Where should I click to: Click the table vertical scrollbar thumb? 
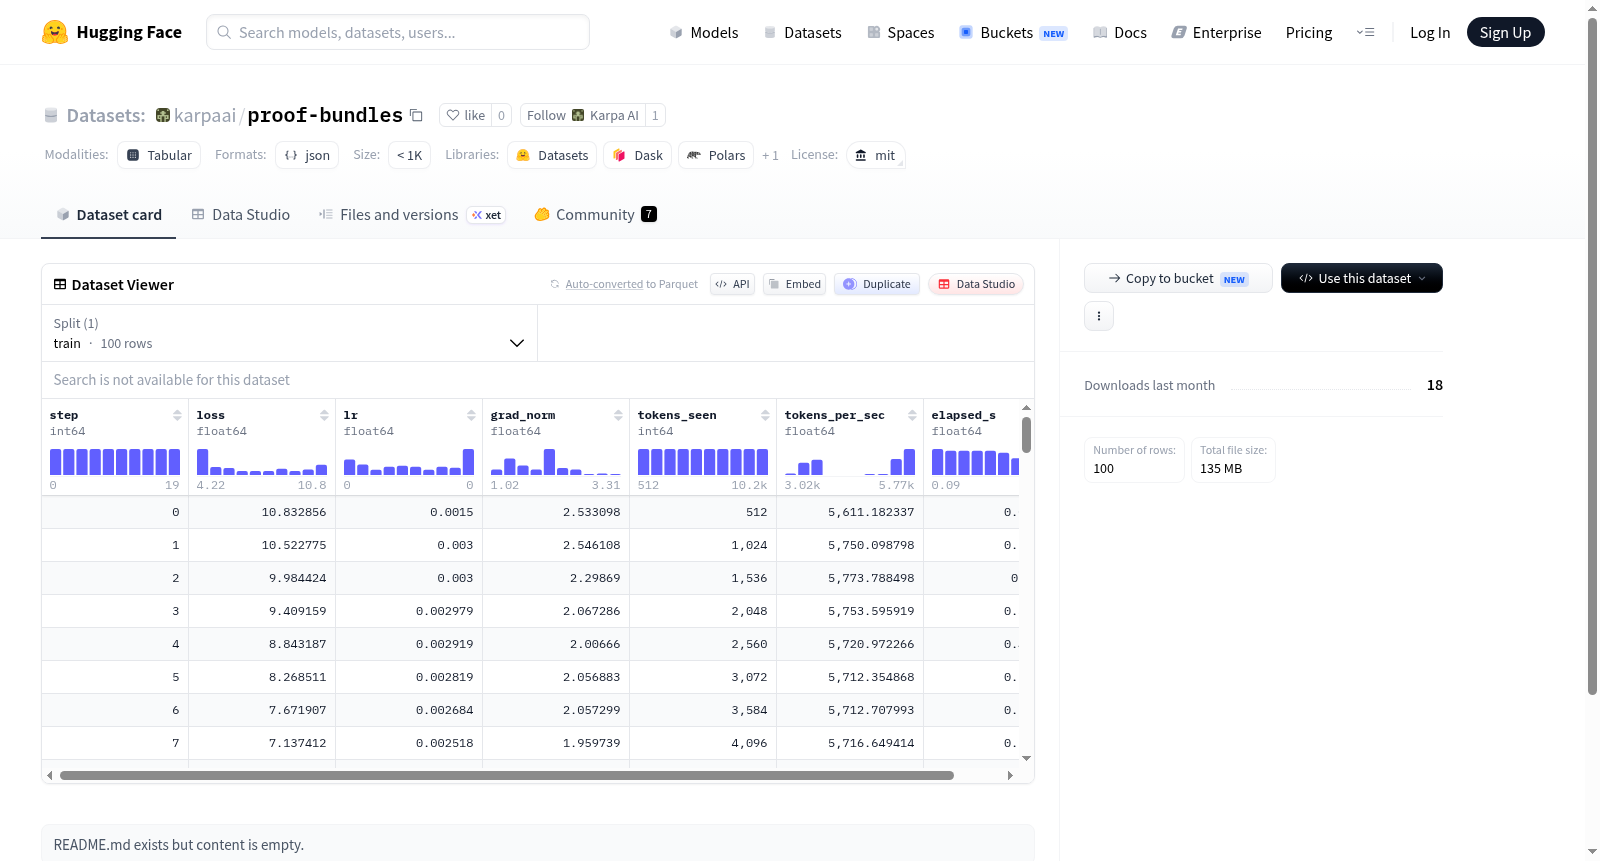tap(1026, 435)
